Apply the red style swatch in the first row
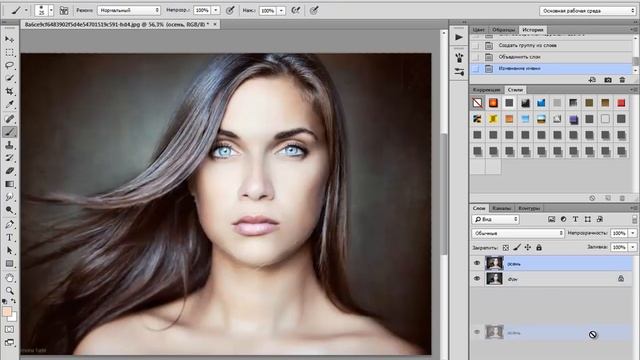 pyautogui.click(x=621, y=103)
